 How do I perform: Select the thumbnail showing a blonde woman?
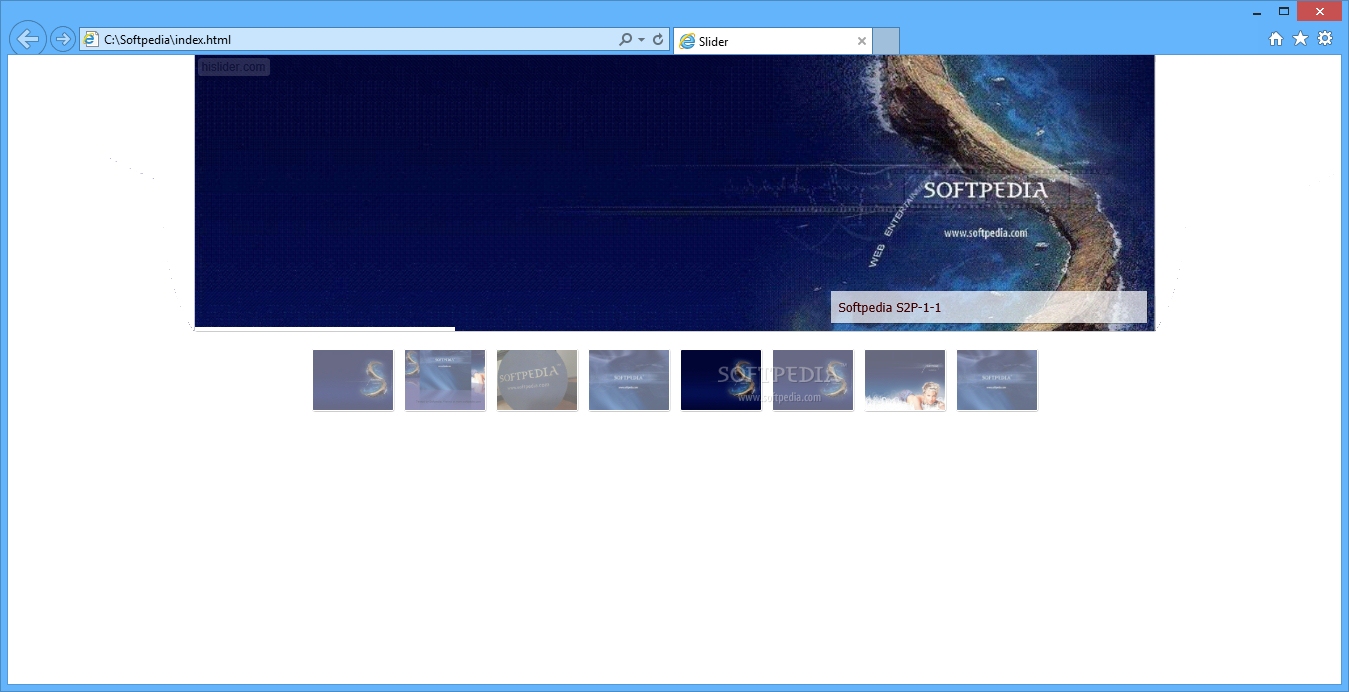[905, 380]
